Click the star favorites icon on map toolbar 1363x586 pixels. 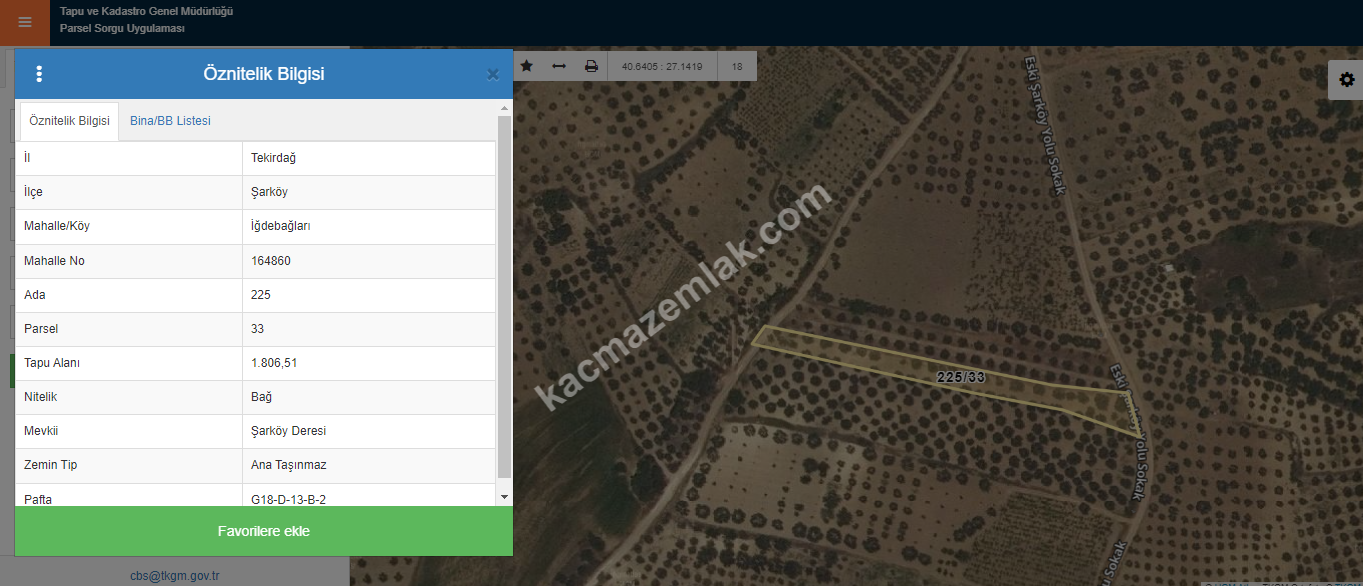pos(527,66)
